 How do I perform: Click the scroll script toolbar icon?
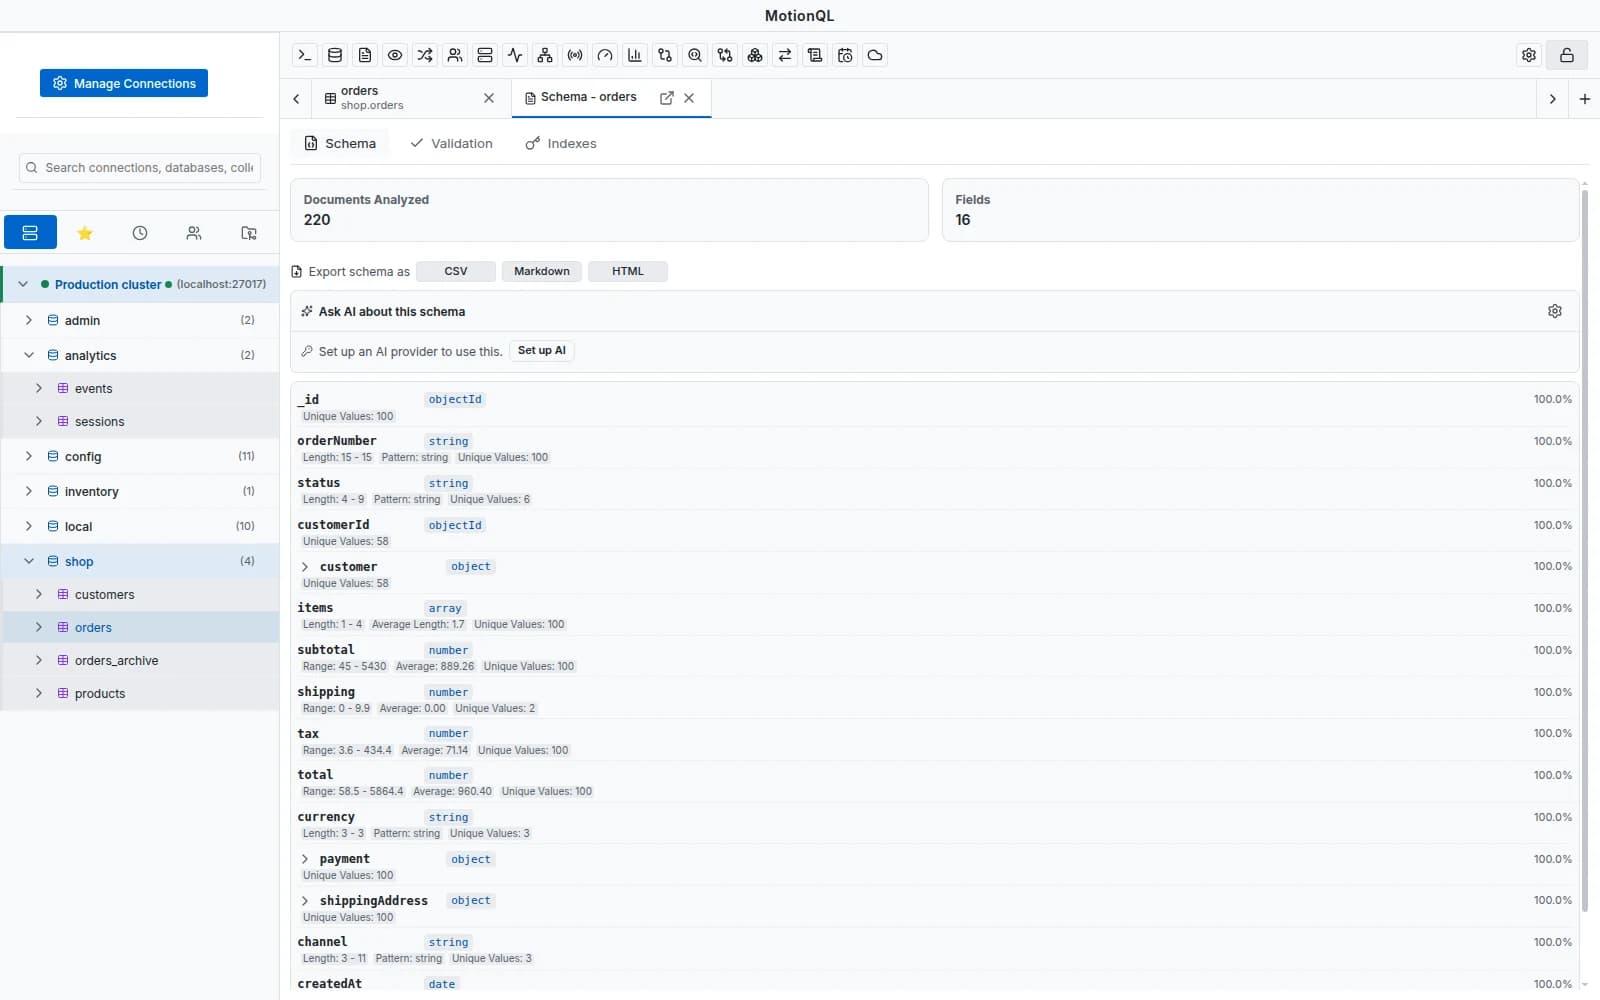click(x=815, y=55)
